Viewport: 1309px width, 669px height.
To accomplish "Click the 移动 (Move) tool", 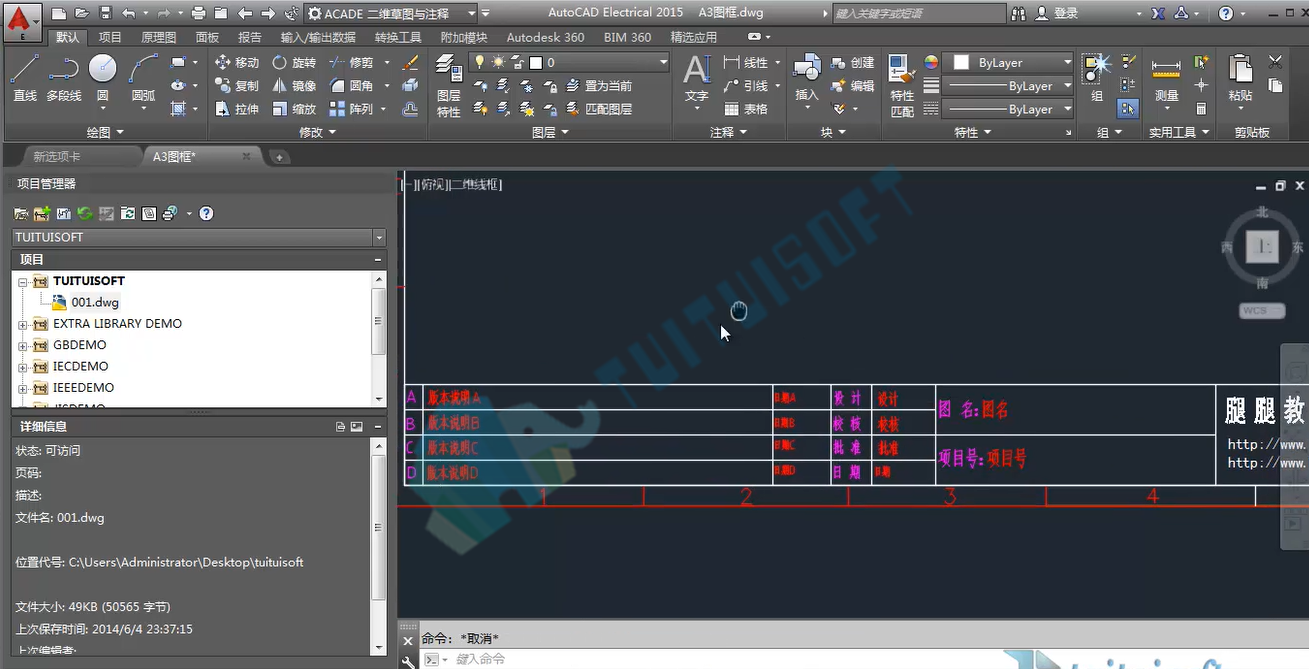I will [x=237, y=62].
